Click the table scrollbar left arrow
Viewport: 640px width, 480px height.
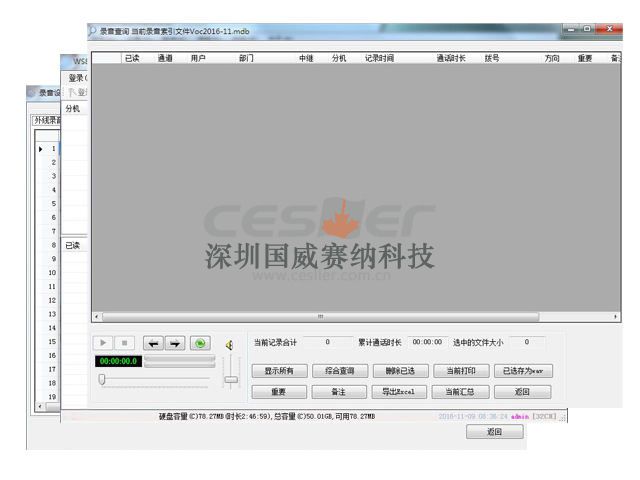97,317
